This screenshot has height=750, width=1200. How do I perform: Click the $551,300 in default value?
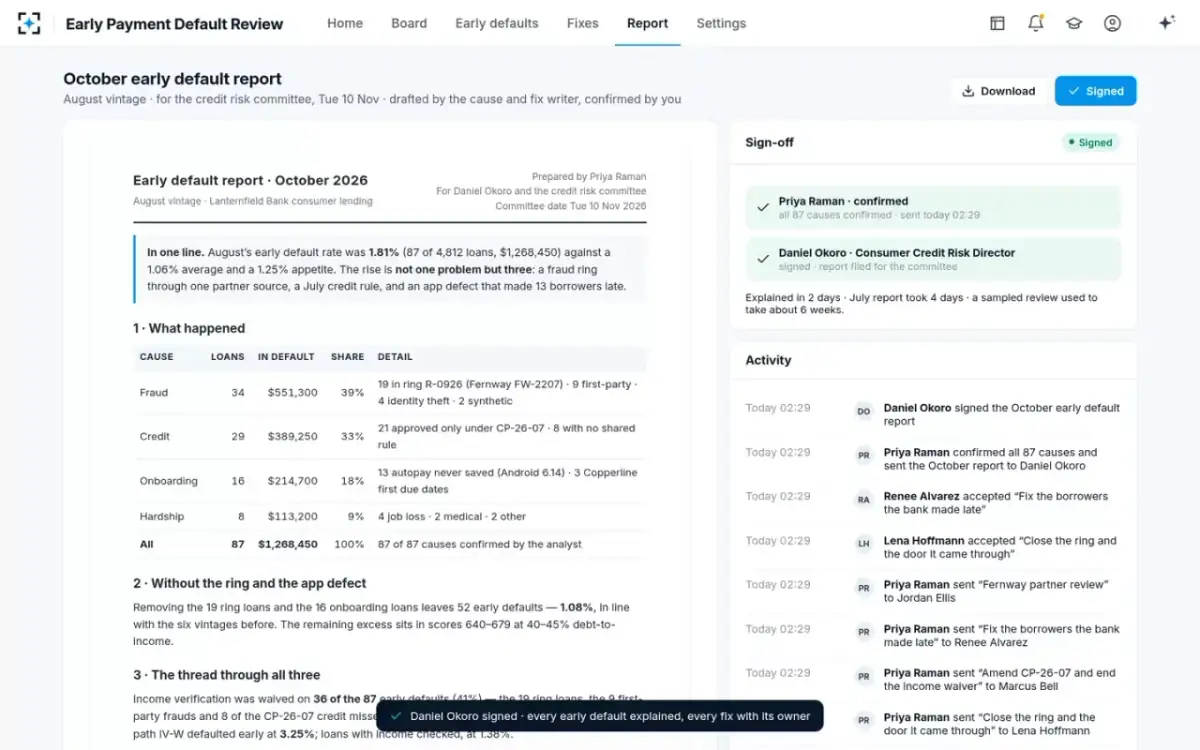click(x=293, y=393)
